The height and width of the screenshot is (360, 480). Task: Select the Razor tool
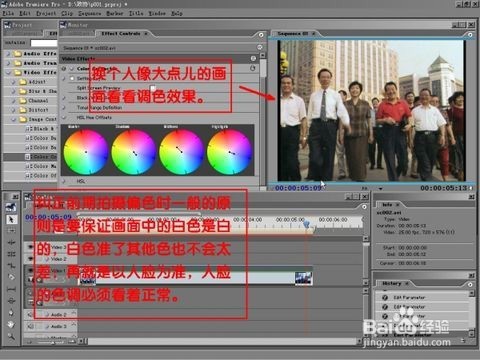(x=11, y=277)
